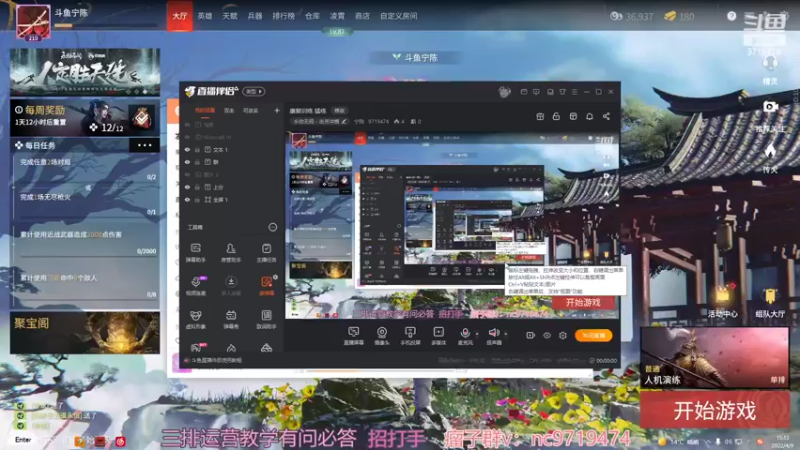The image size is (800, 450).
Task: Click the coin currency icon in the game top bar
Action: 616,16
